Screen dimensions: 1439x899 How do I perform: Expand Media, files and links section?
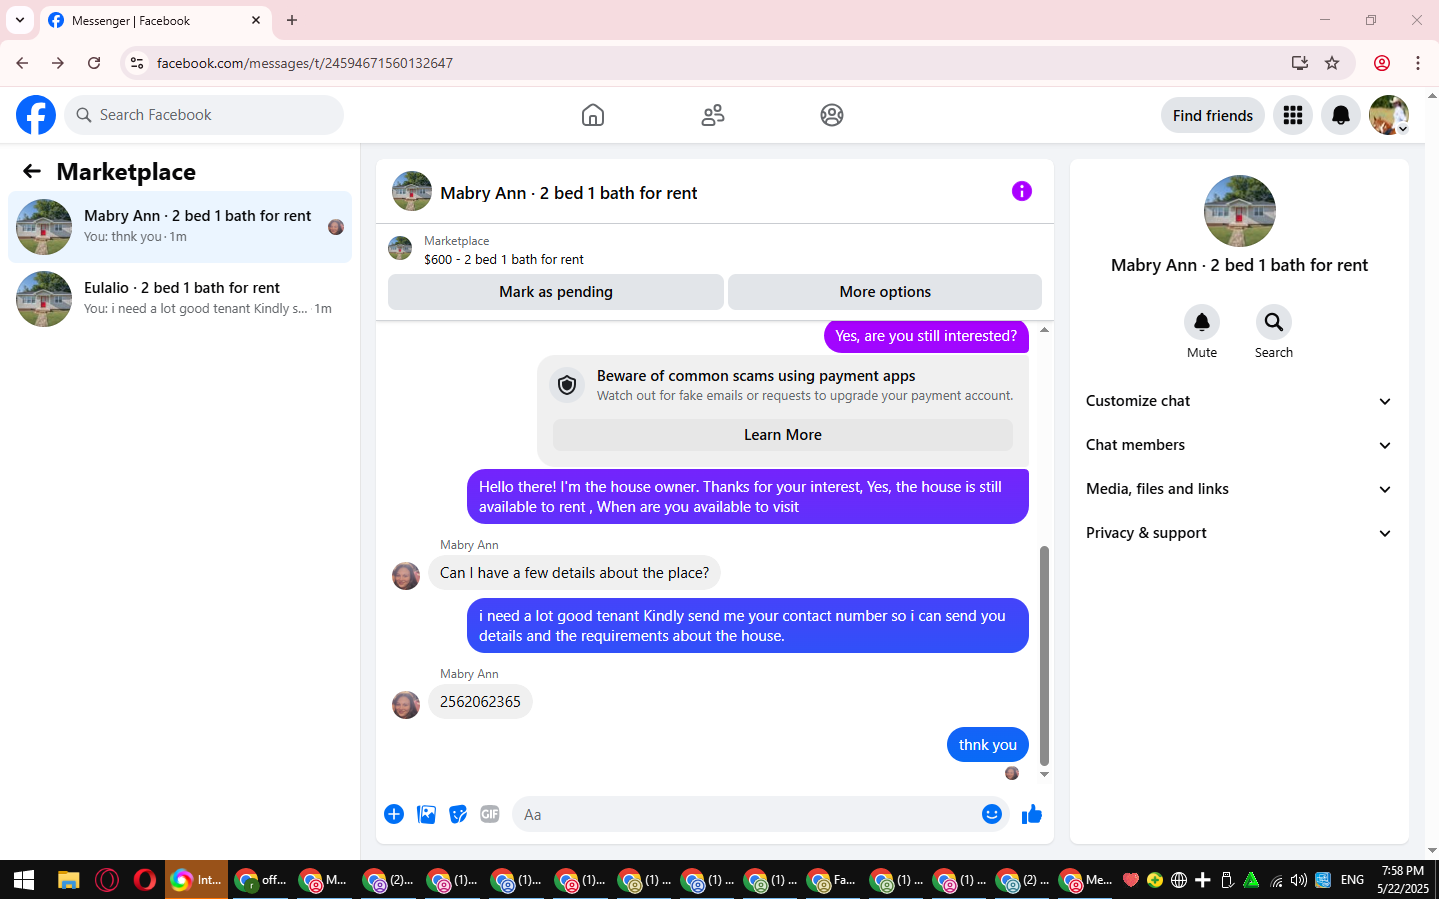click(x=1239, y=489)
